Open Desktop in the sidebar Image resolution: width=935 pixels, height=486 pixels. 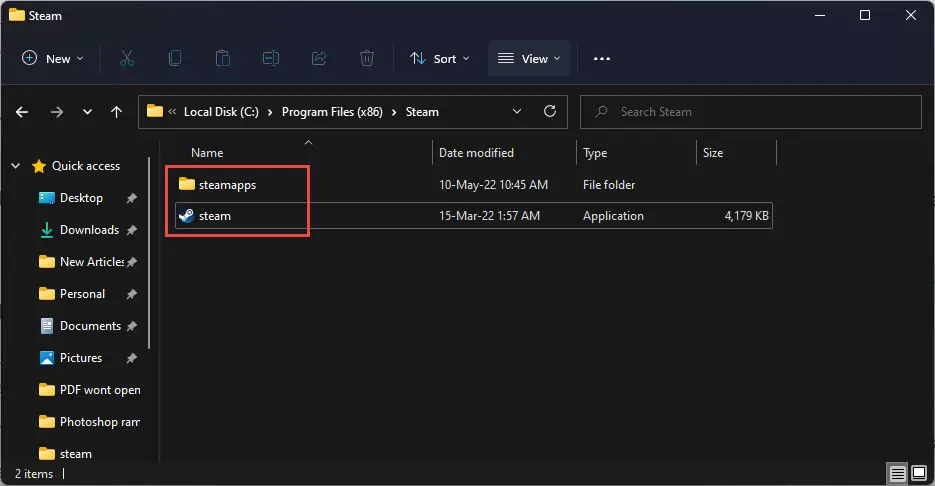tap(81, 198)
